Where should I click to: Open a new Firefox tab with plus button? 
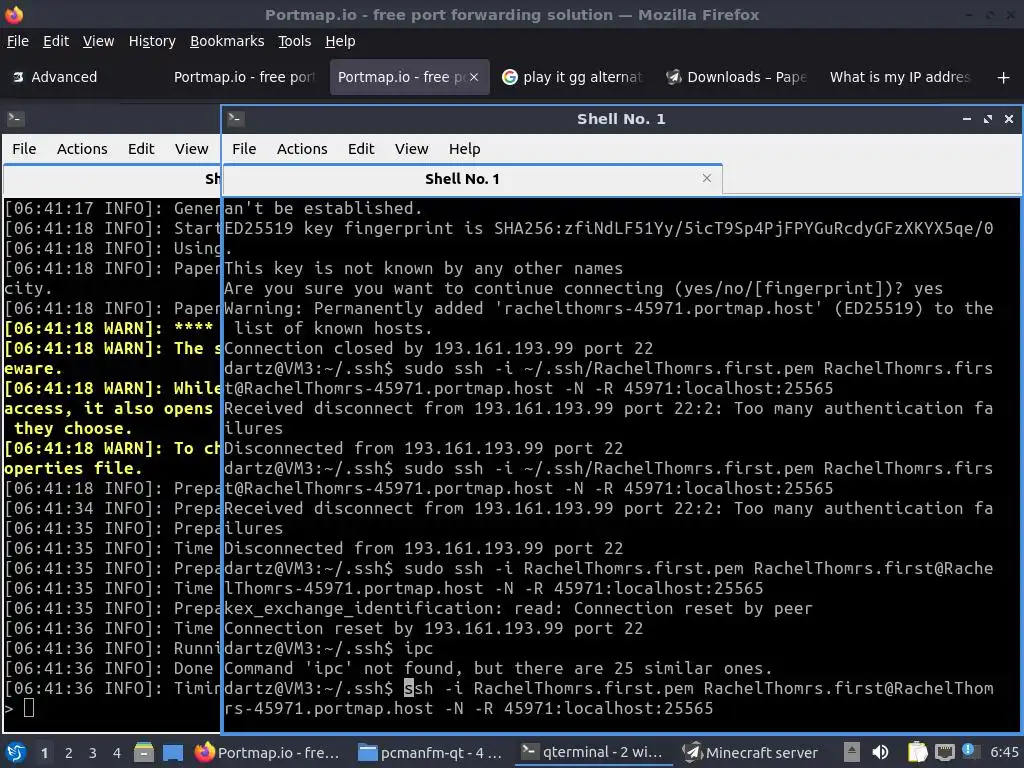coord(1003,78)
